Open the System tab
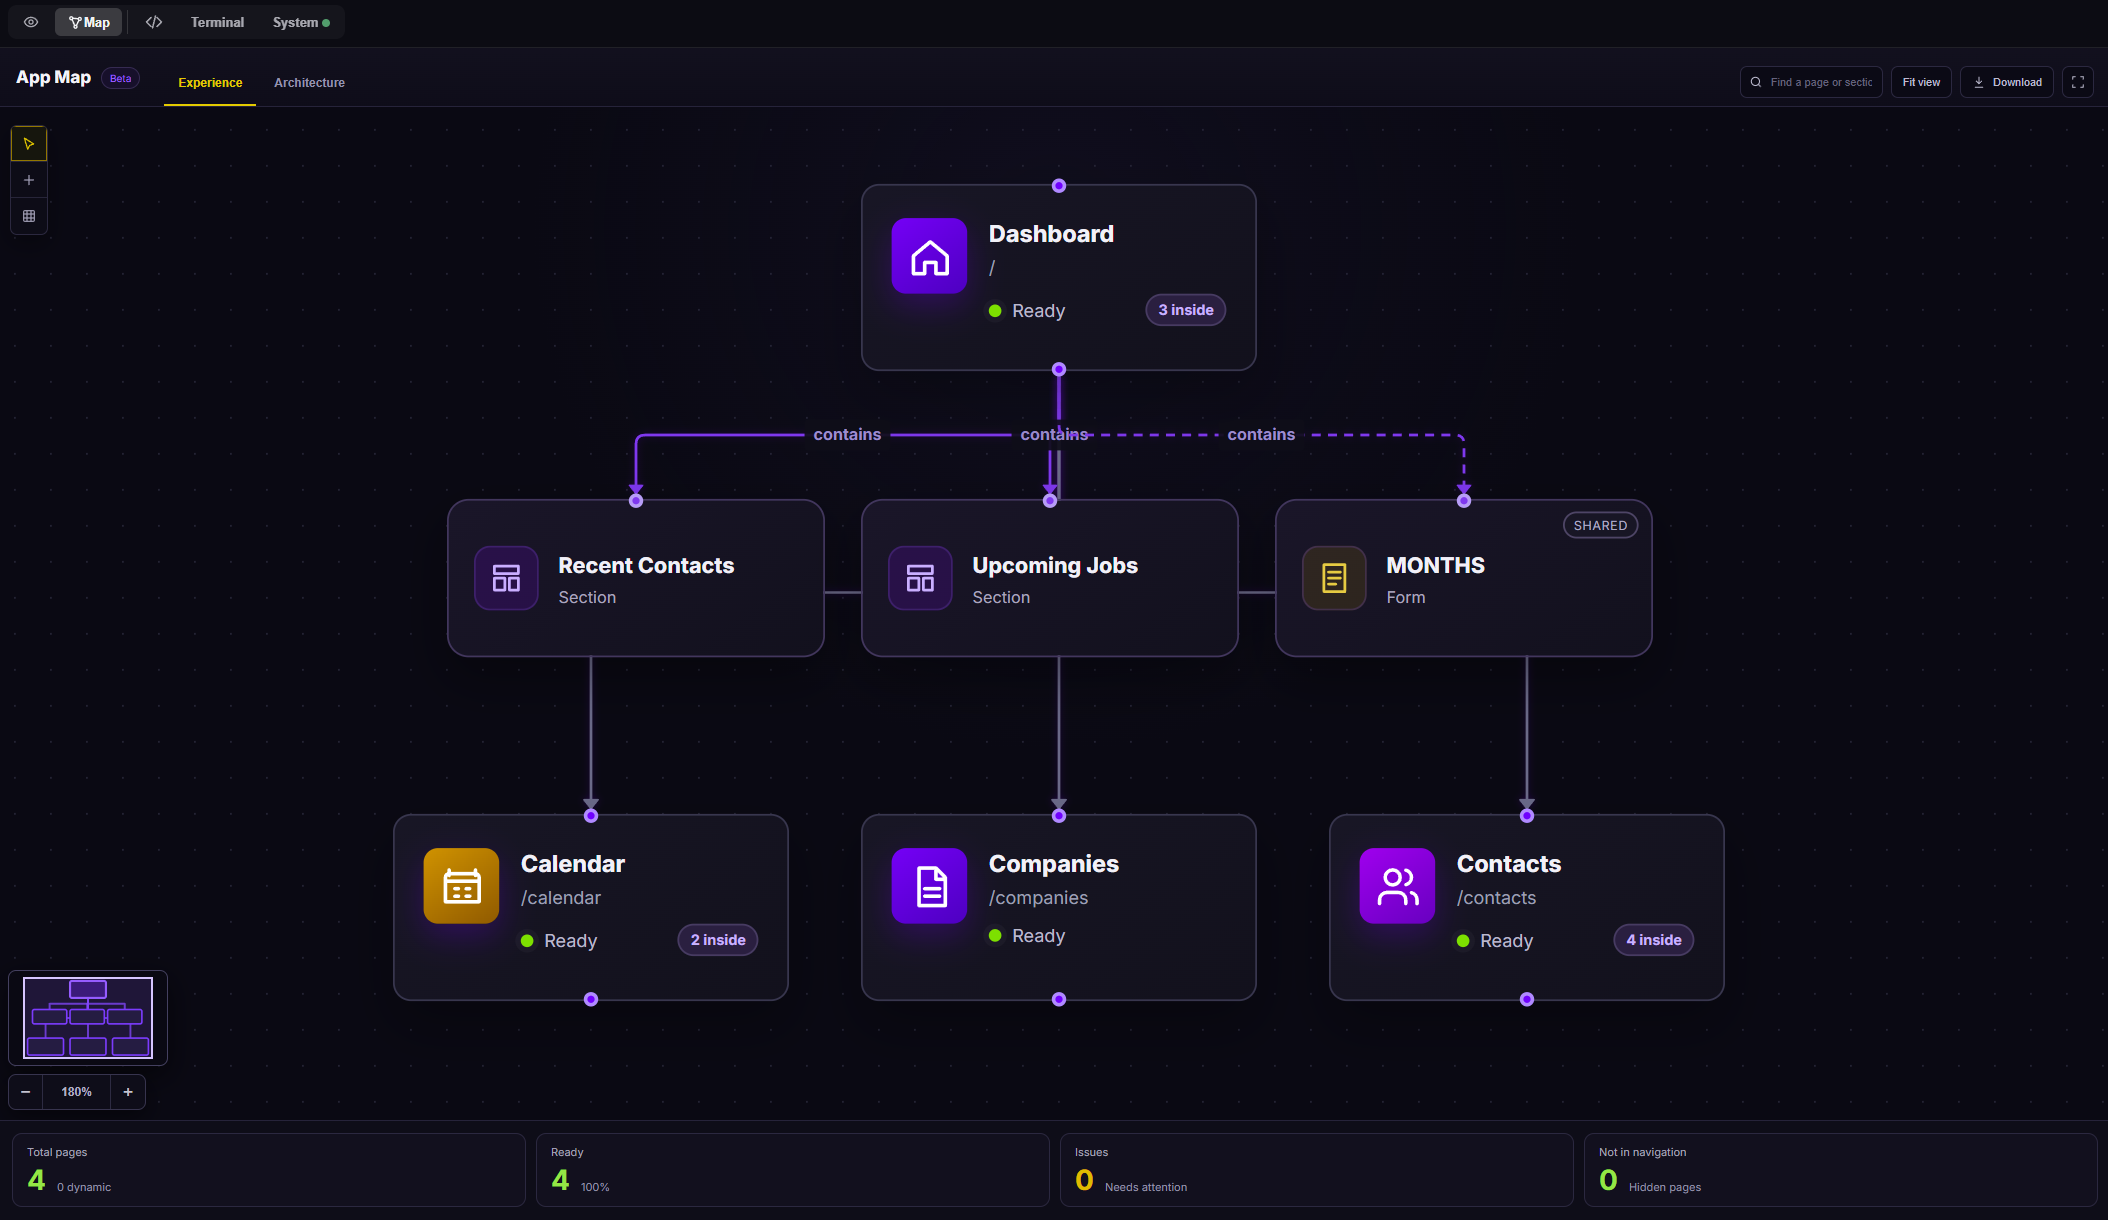This screenshot has width=2108, height=1220. (301, 22)
